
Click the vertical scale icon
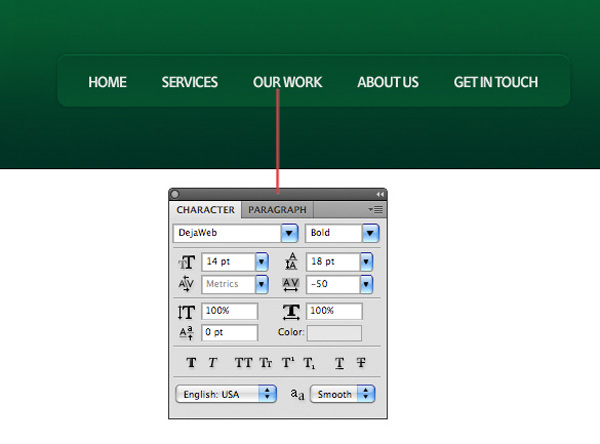186,312
